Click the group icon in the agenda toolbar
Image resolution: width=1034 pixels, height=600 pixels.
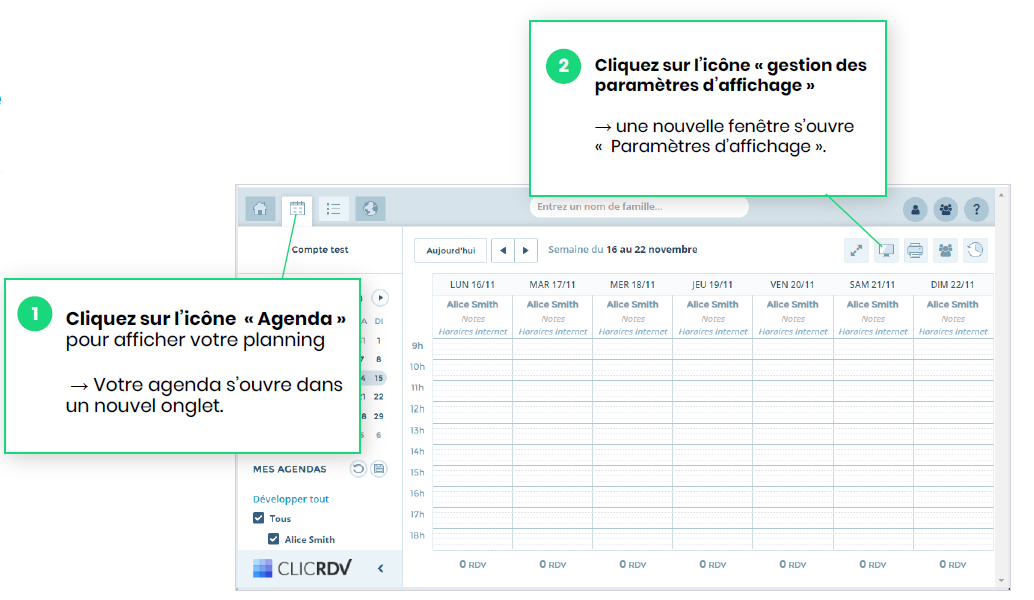[945, 250]
